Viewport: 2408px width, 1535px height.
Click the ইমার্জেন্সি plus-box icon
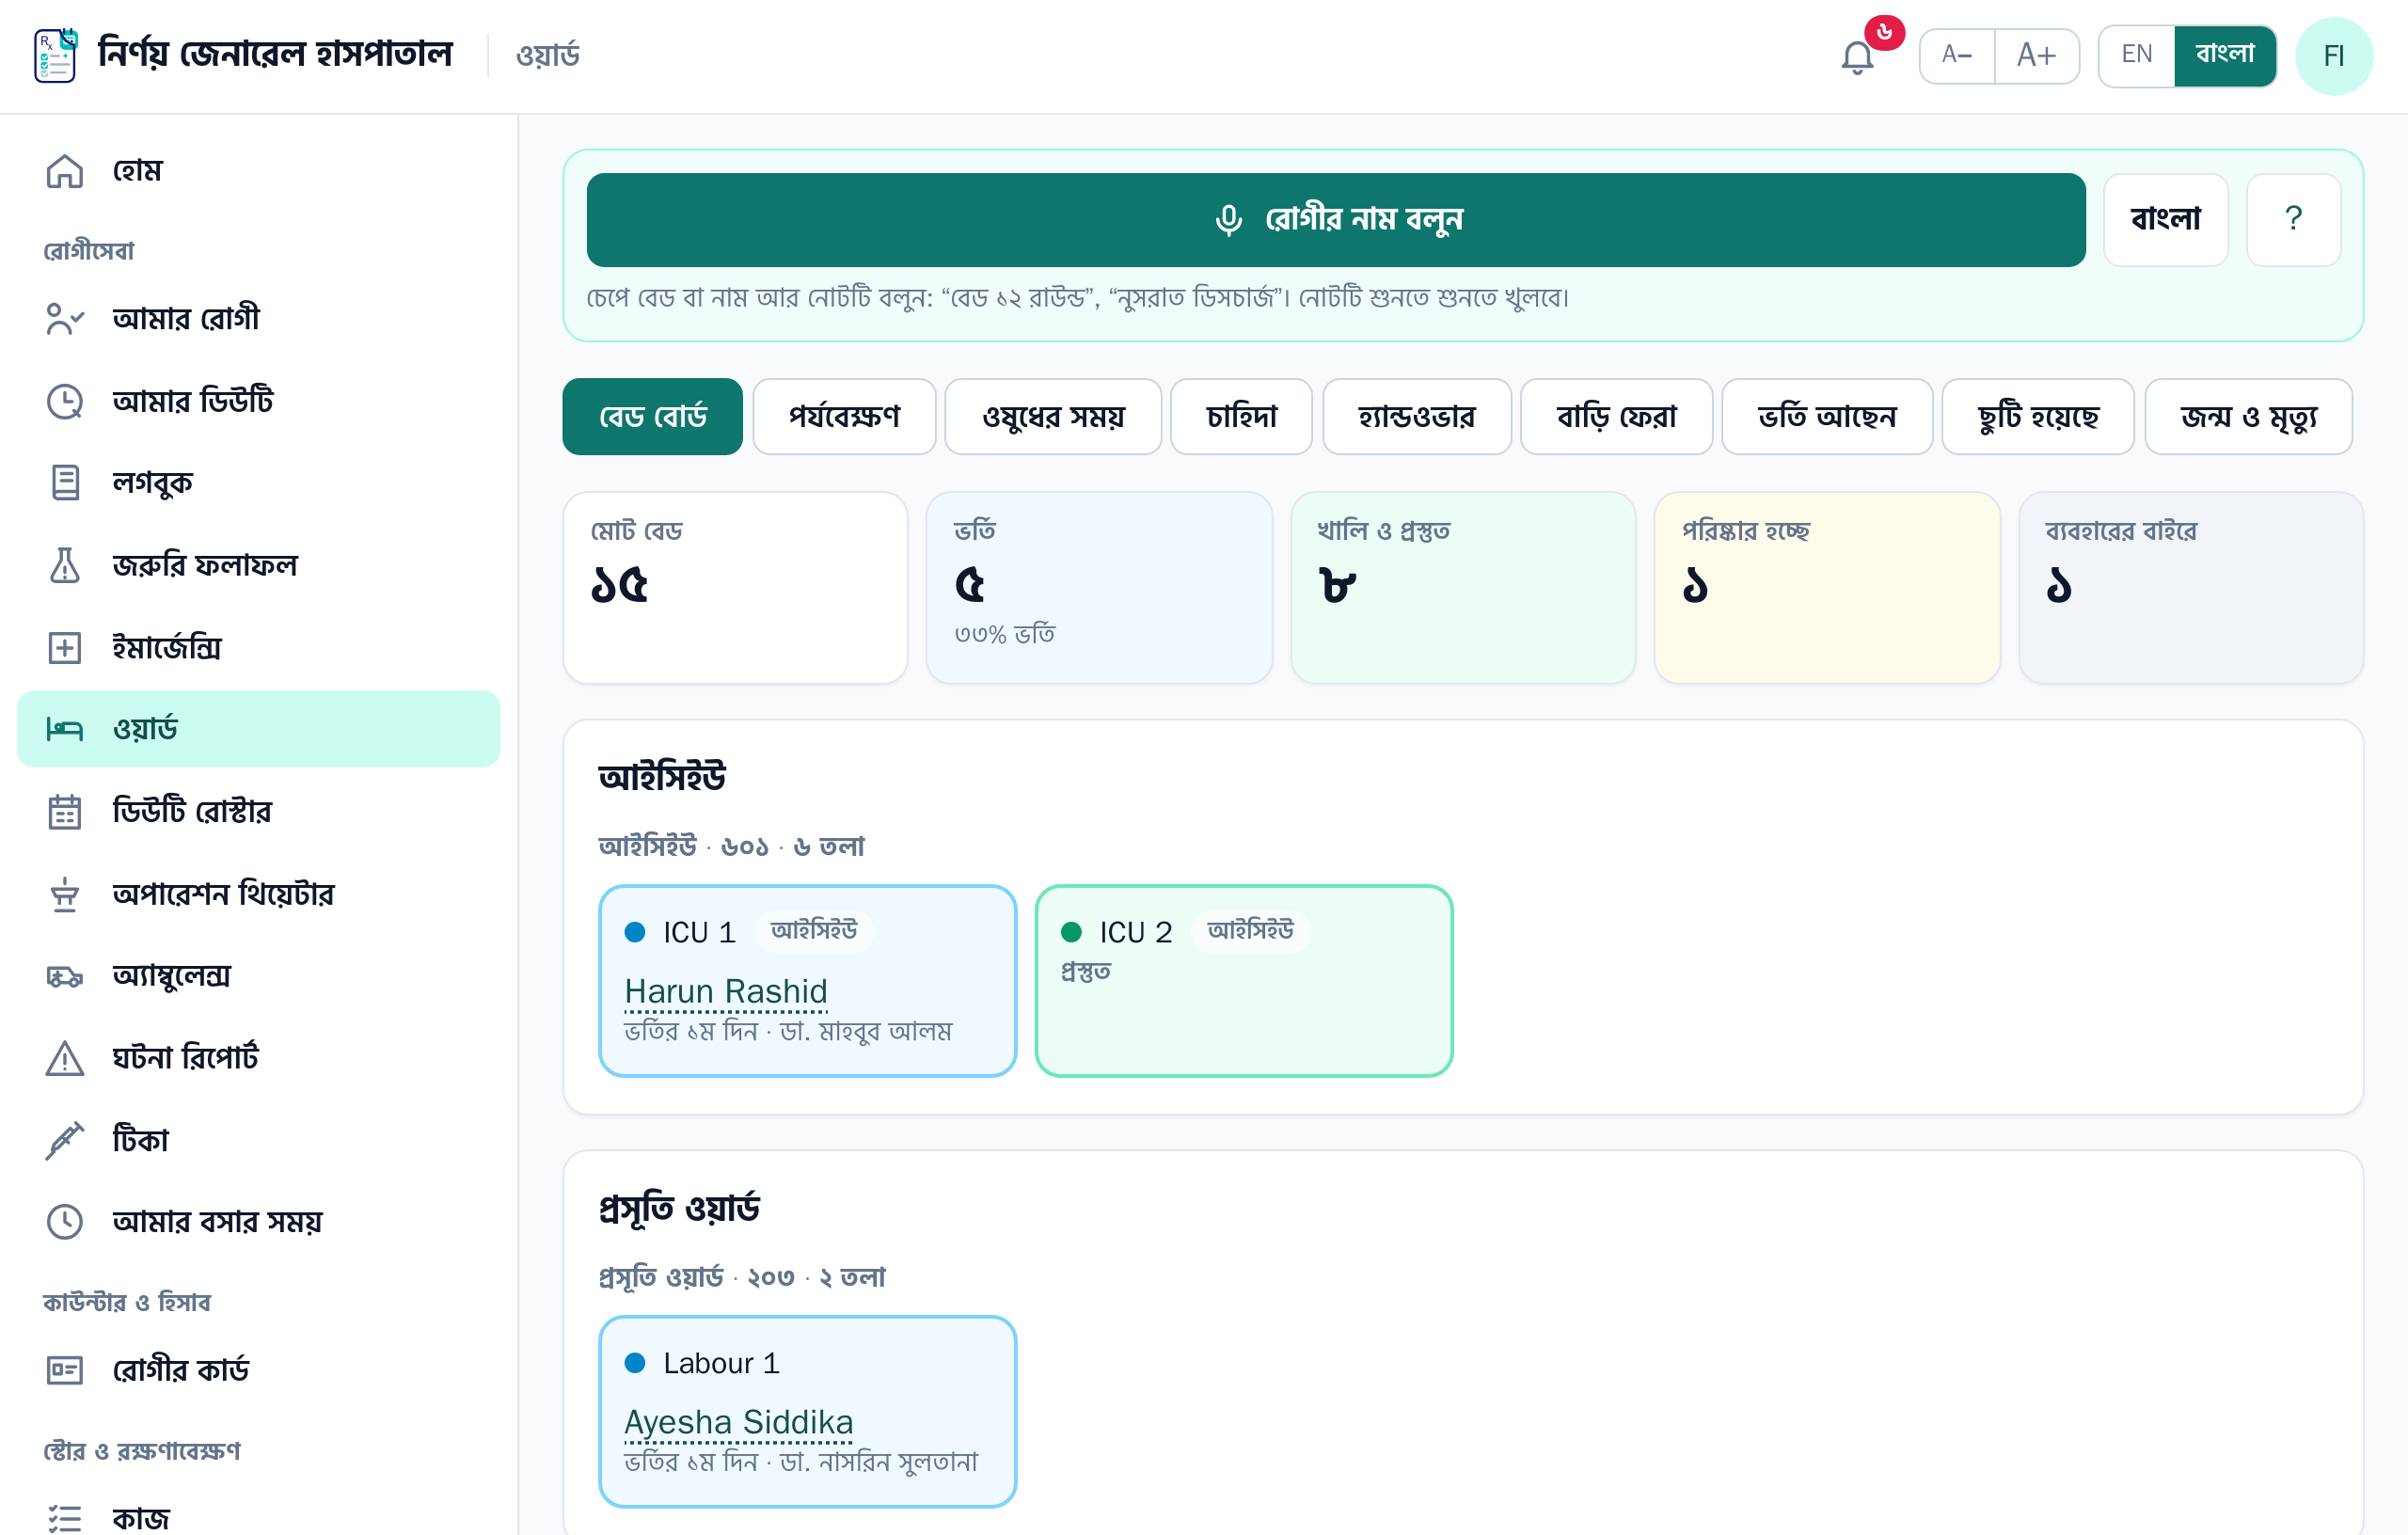[x=65, y=647]
